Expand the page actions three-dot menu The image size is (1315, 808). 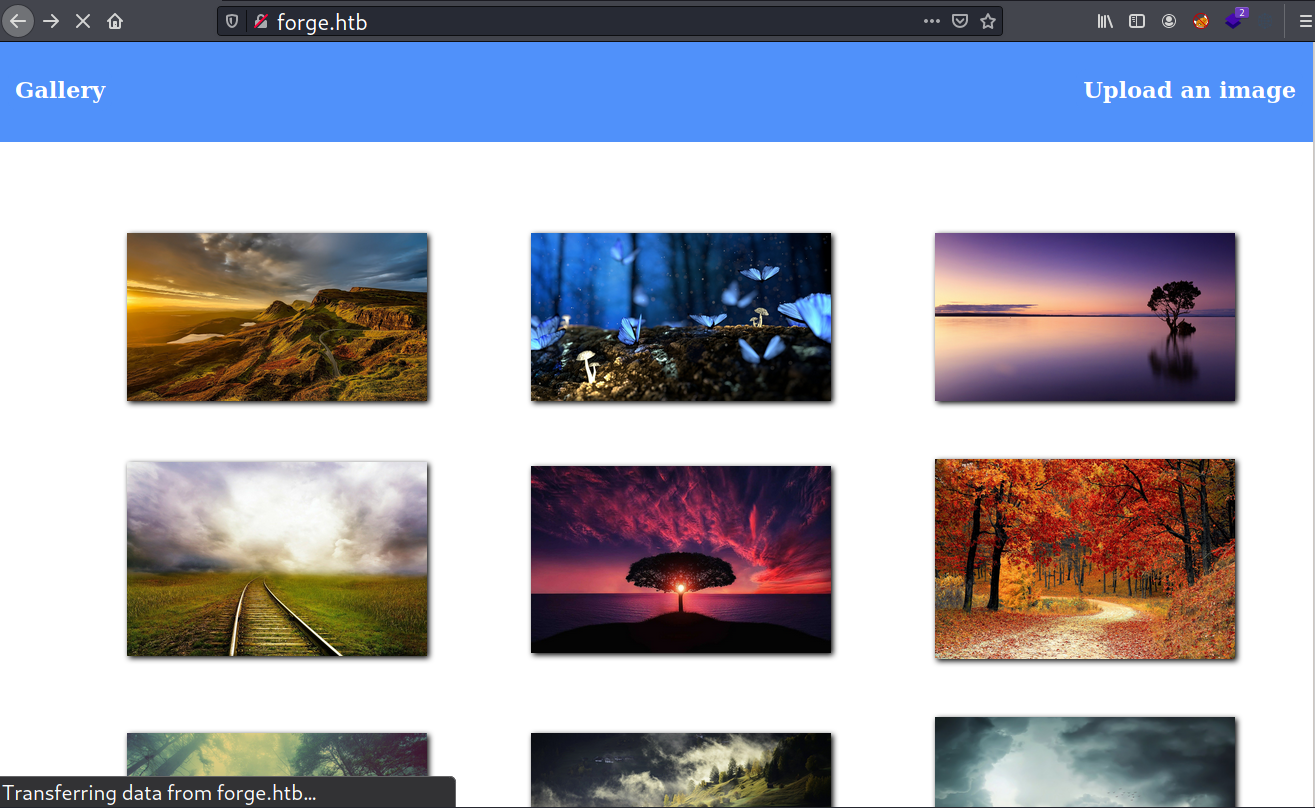click(x=932, y=21)
